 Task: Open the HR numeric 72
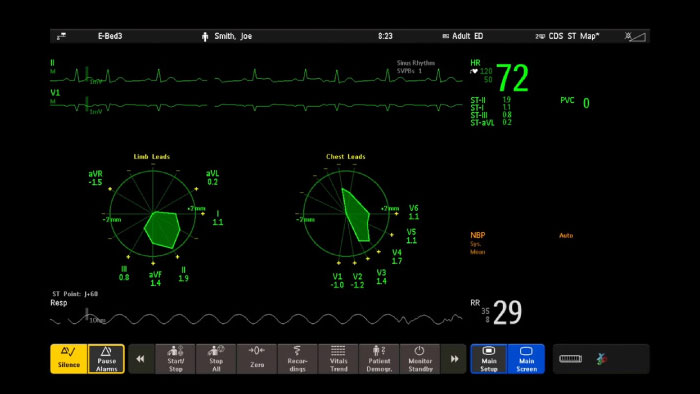tap(512, 78)
